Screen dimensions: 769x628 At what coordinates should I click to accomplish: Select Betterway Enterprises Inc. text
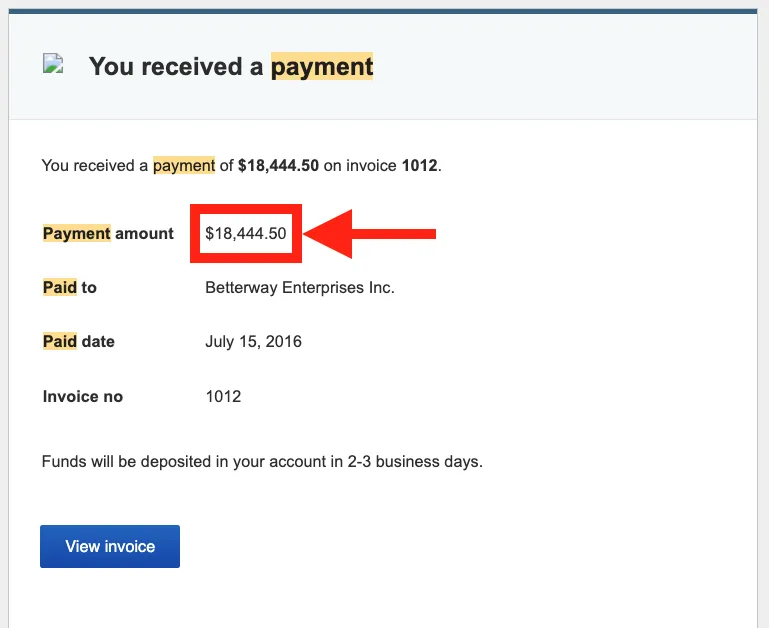(x=300, y=288)
